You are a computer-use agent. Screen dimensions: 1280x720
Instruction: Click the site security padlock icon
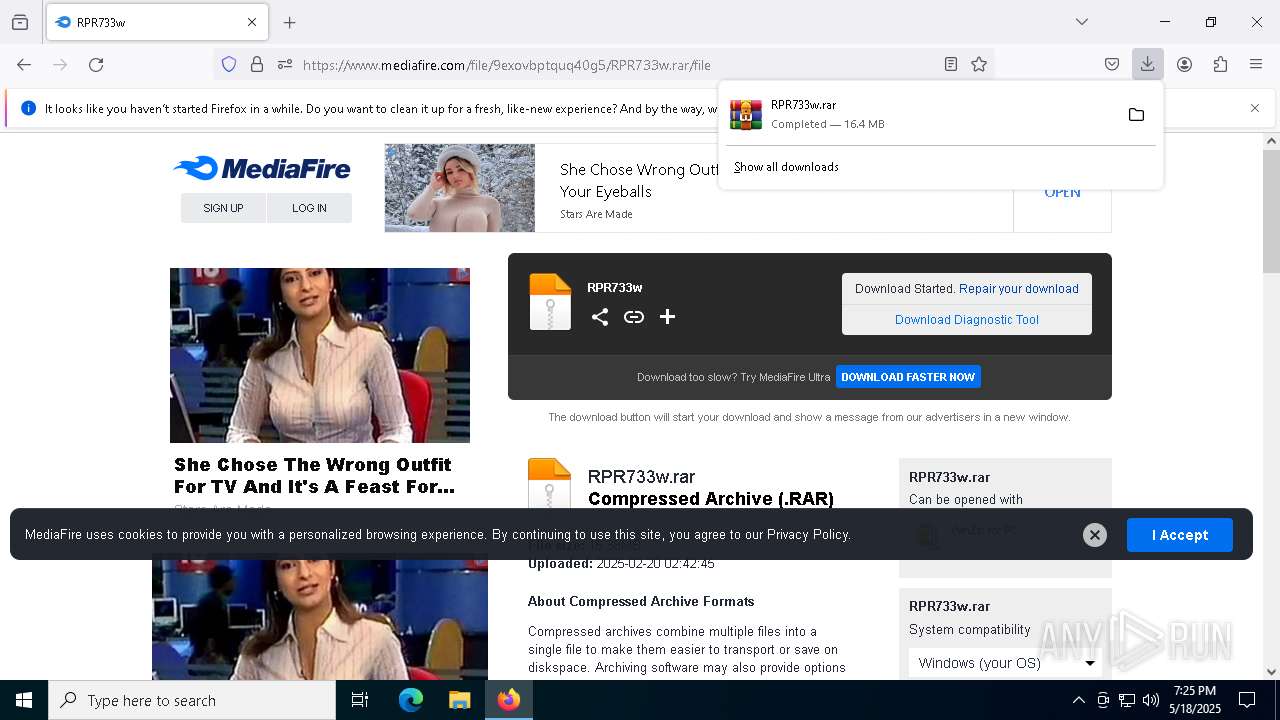click(257, 64)
